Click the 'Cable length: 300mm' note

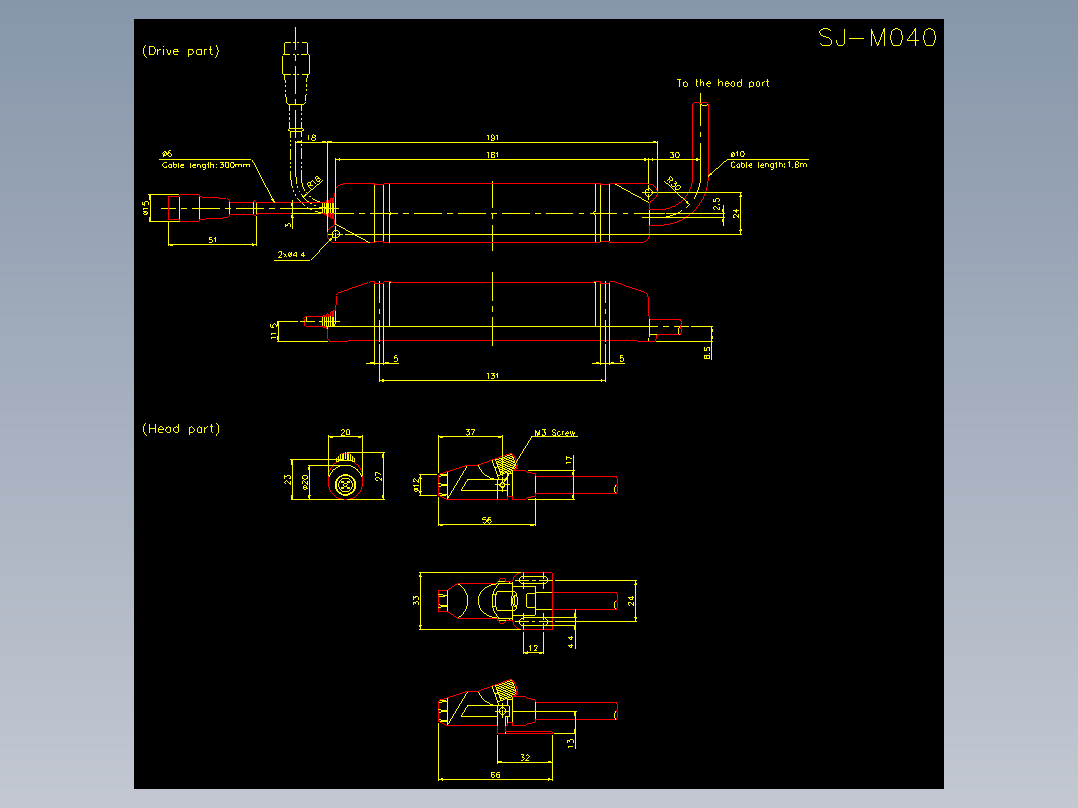208,166
